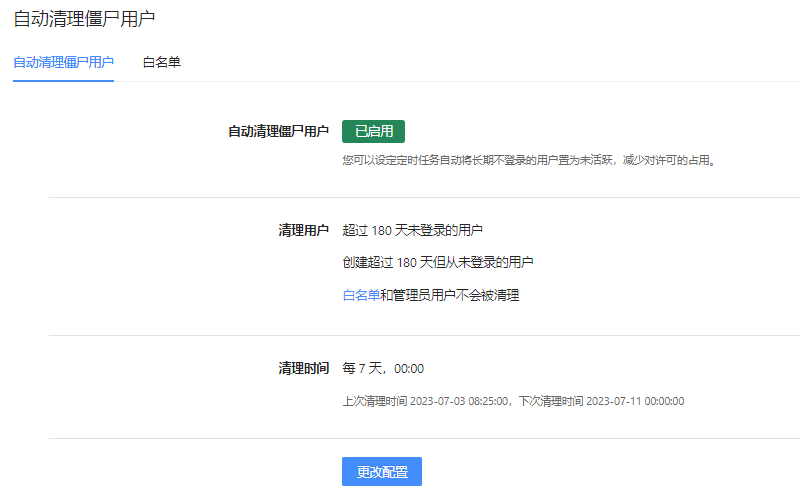Click the 清理时间 field label

[x=303, y=368]
